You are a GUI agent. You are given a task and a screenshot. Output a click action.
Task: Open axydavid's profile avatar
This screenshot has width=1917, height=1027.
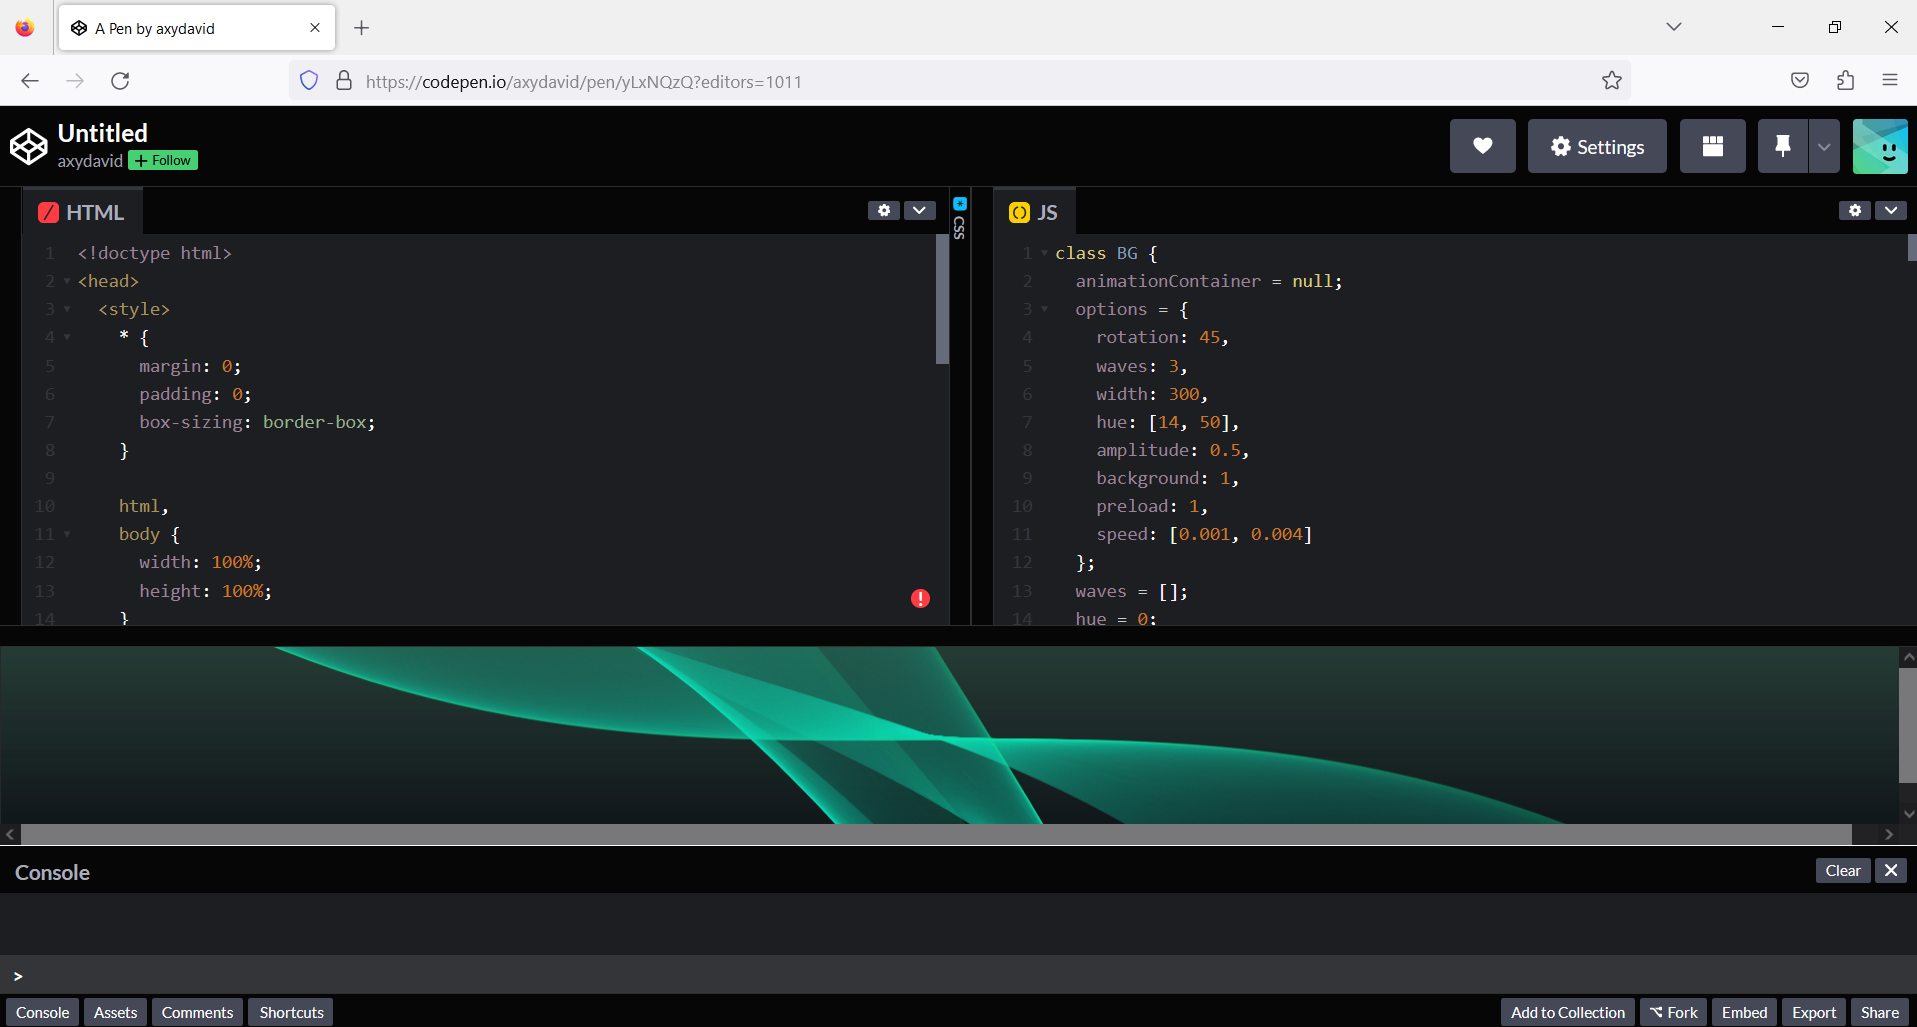click(x=1880, y=146)
